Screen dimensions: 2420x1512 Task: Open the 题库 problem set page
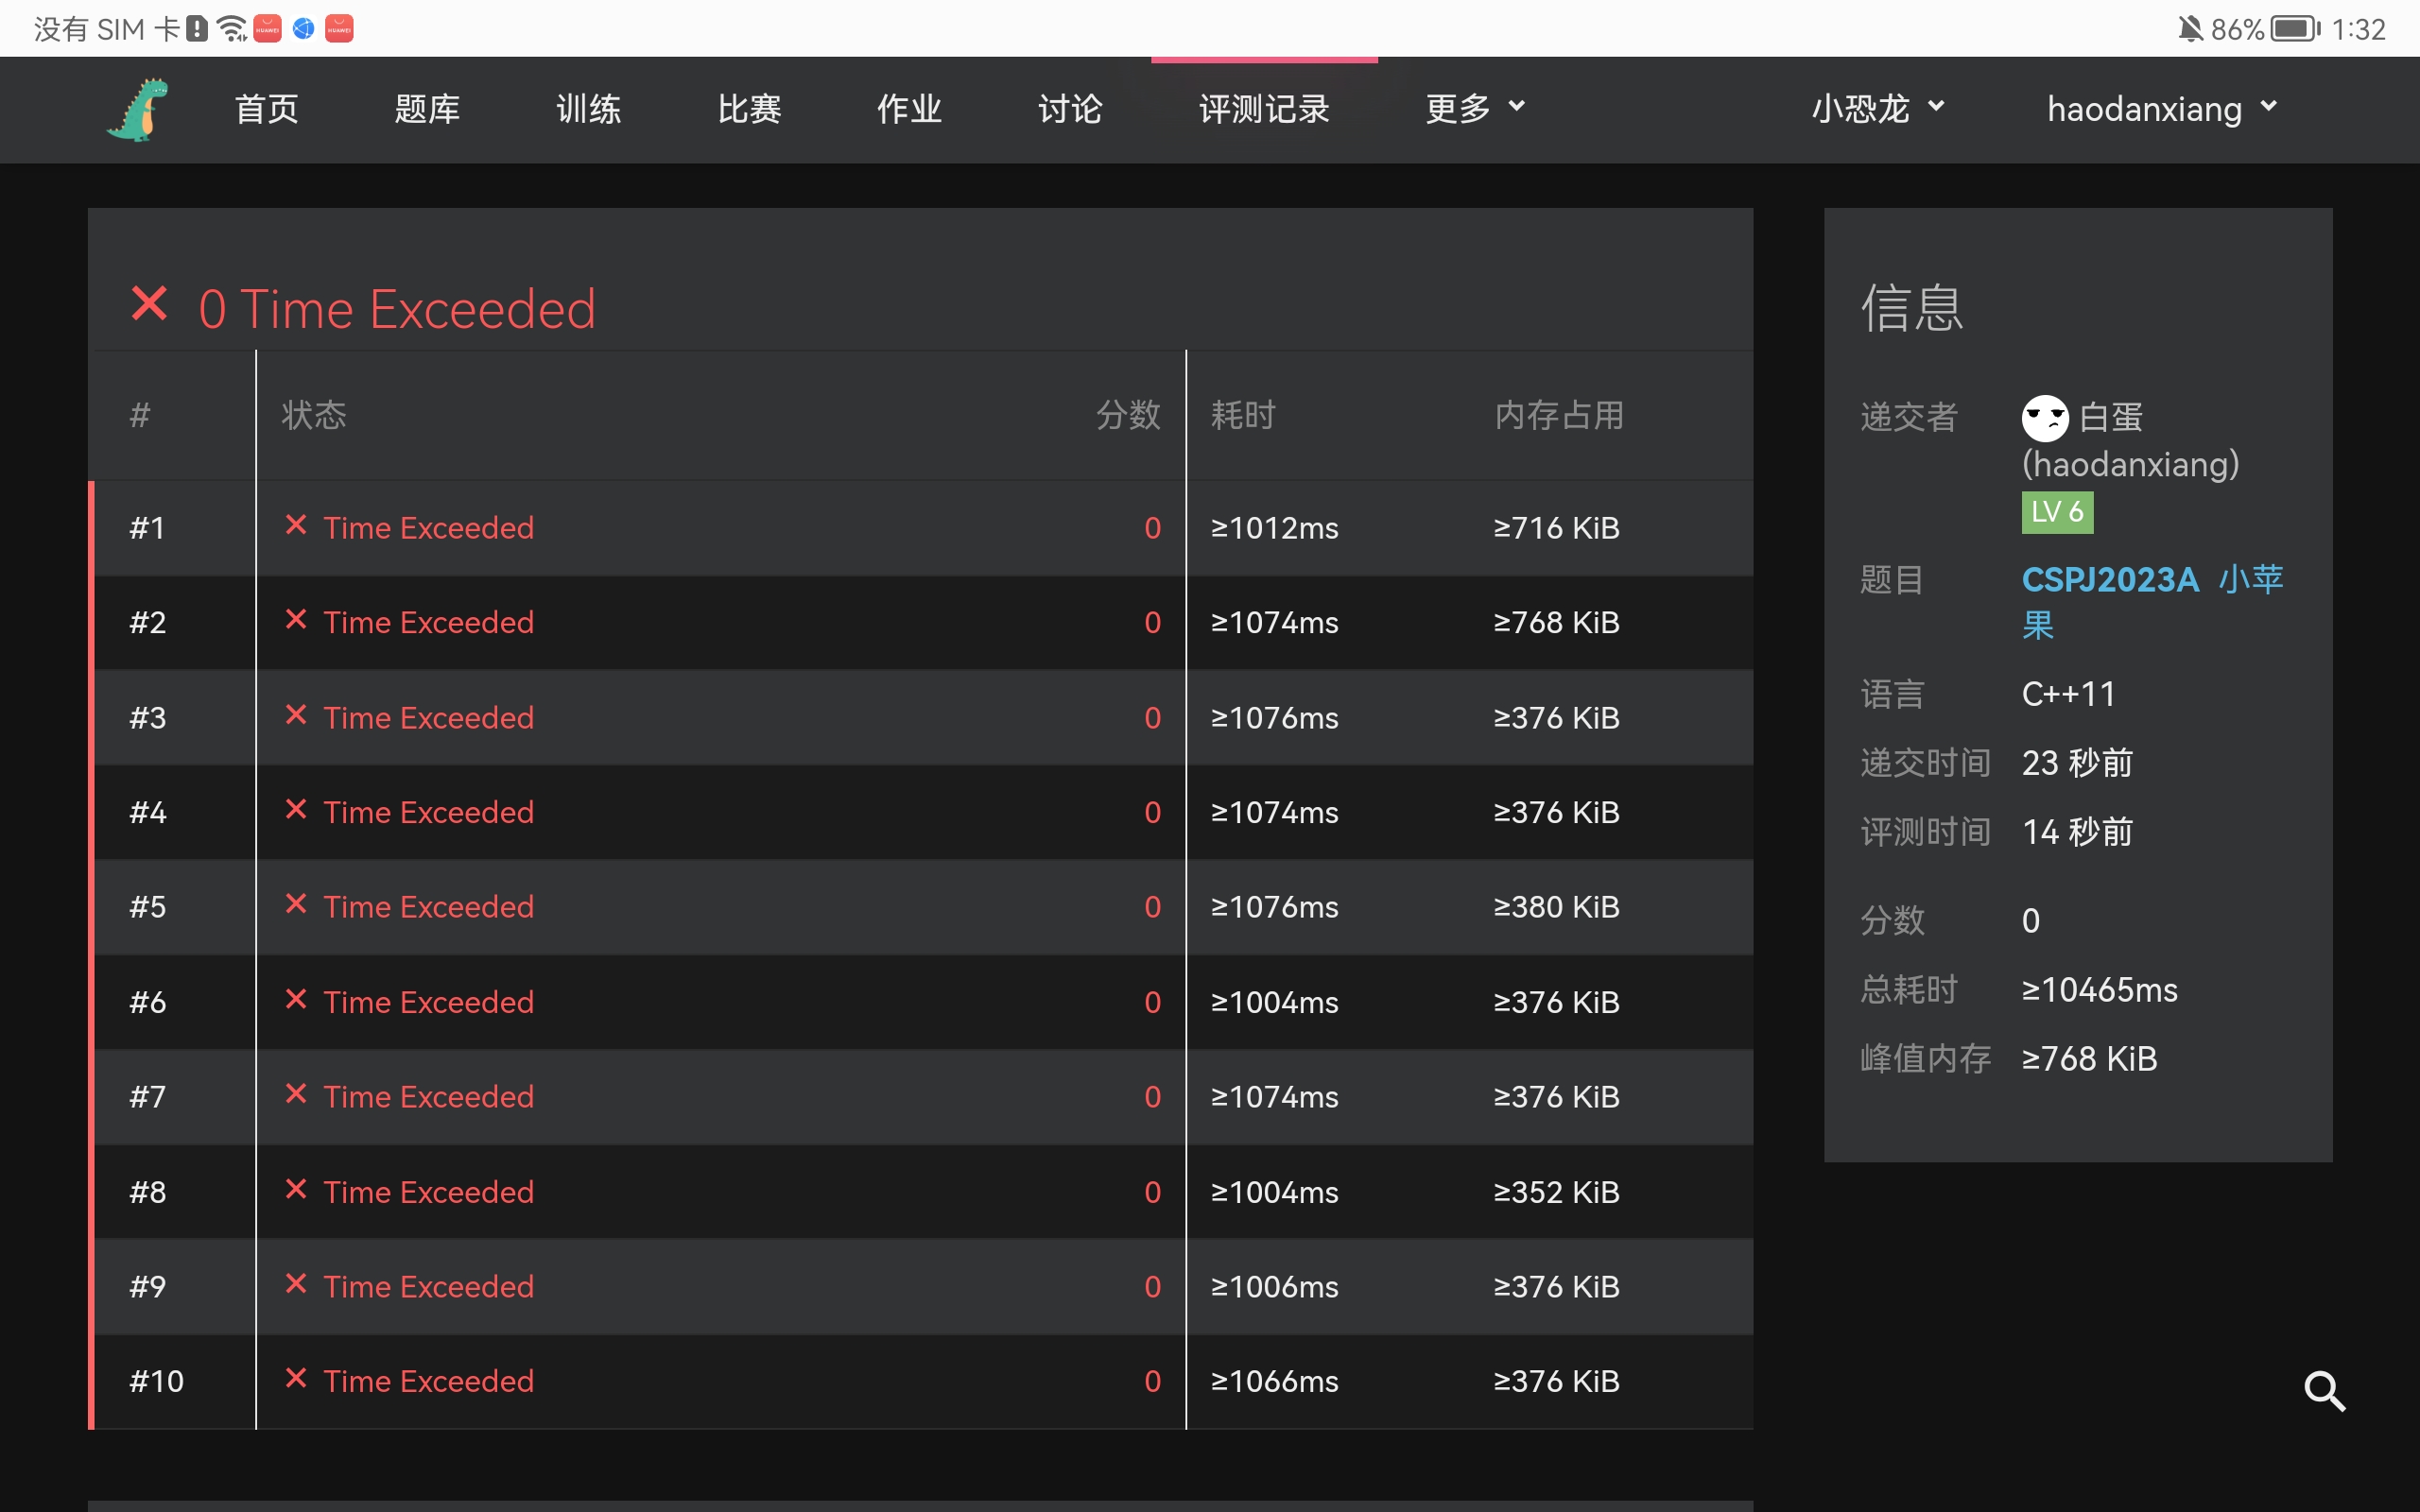pos(427,108)
